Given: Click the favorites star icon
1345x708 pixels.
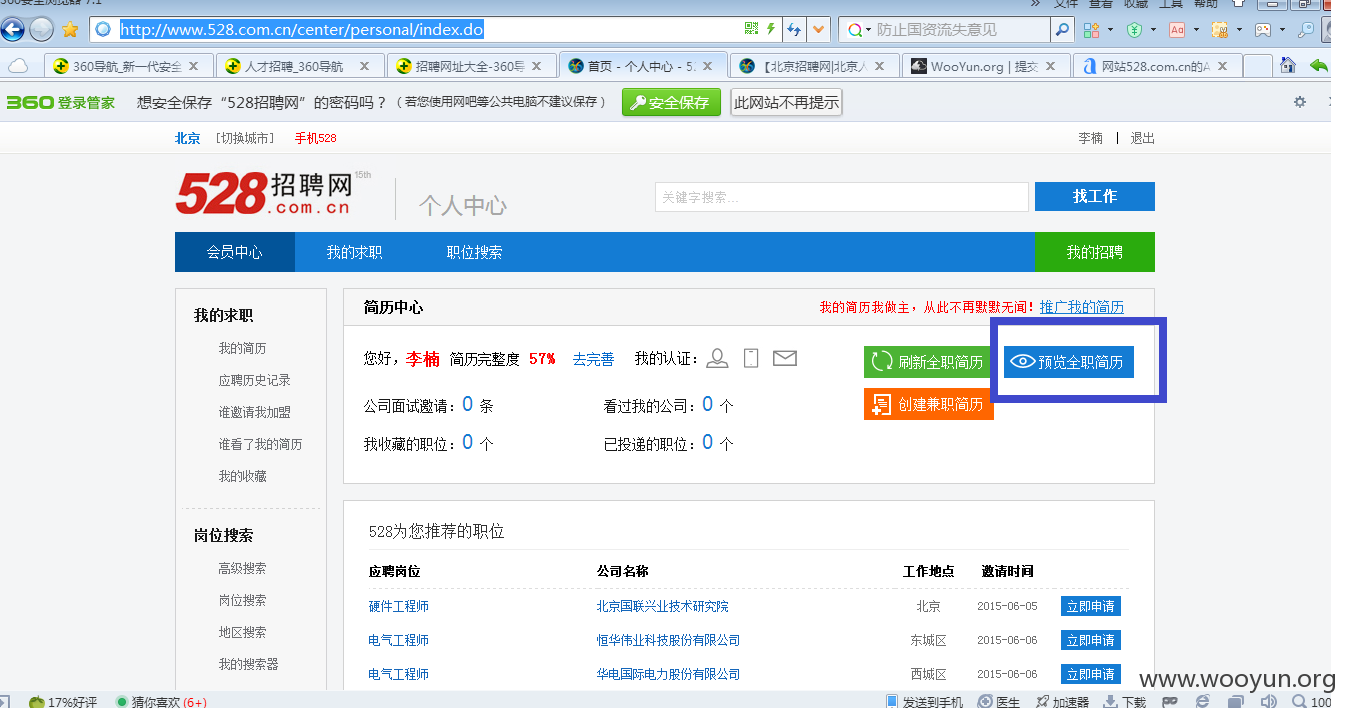Looking at the screenshot, I should click(70, 29).
